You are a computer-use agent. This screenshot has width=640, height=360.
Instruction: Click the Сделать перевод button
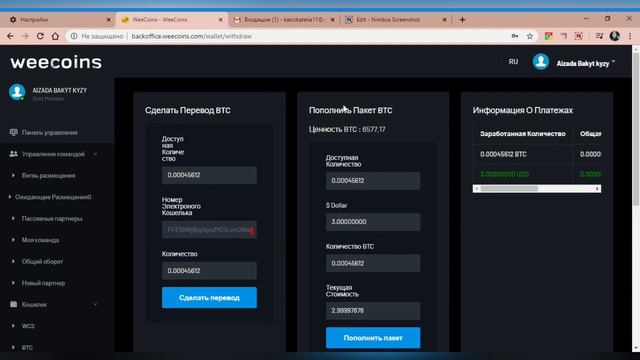click(x=209, y=298)
